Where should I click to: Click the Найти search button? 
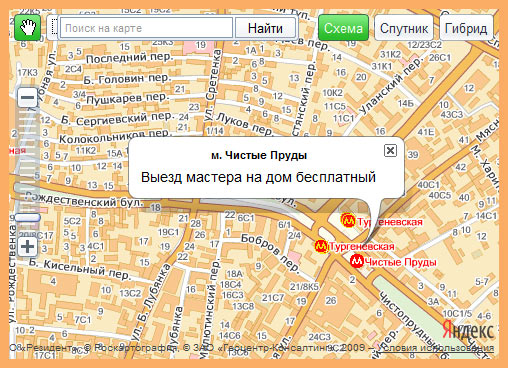click(265, 28)
